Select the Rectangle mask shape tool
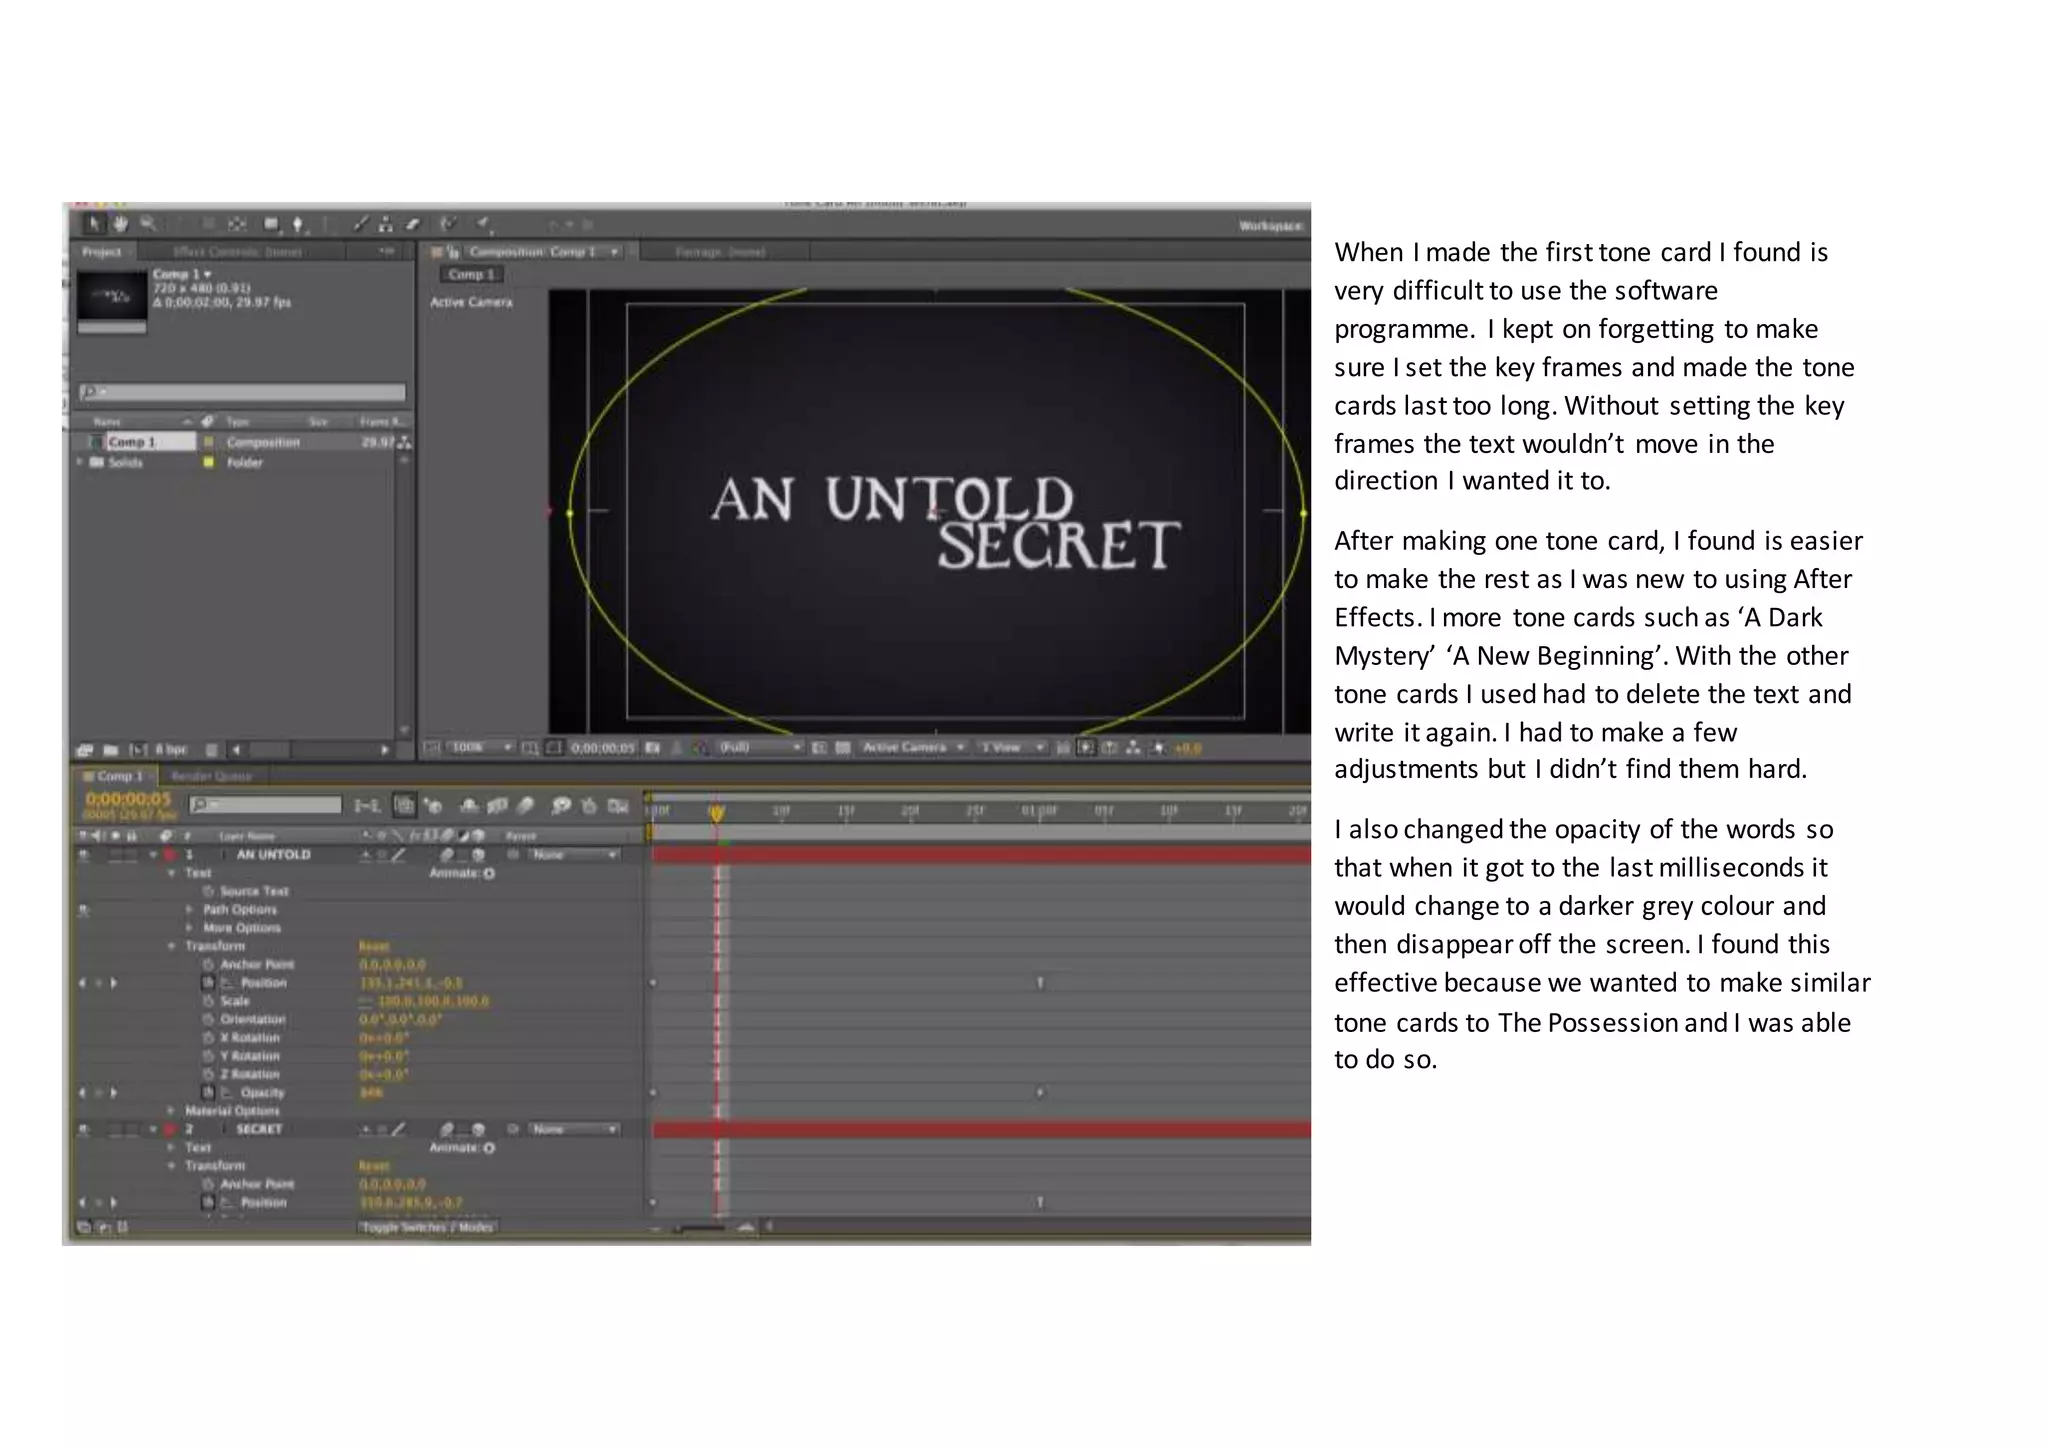This screenshot has height=1448, width=2048. point(271,224)
